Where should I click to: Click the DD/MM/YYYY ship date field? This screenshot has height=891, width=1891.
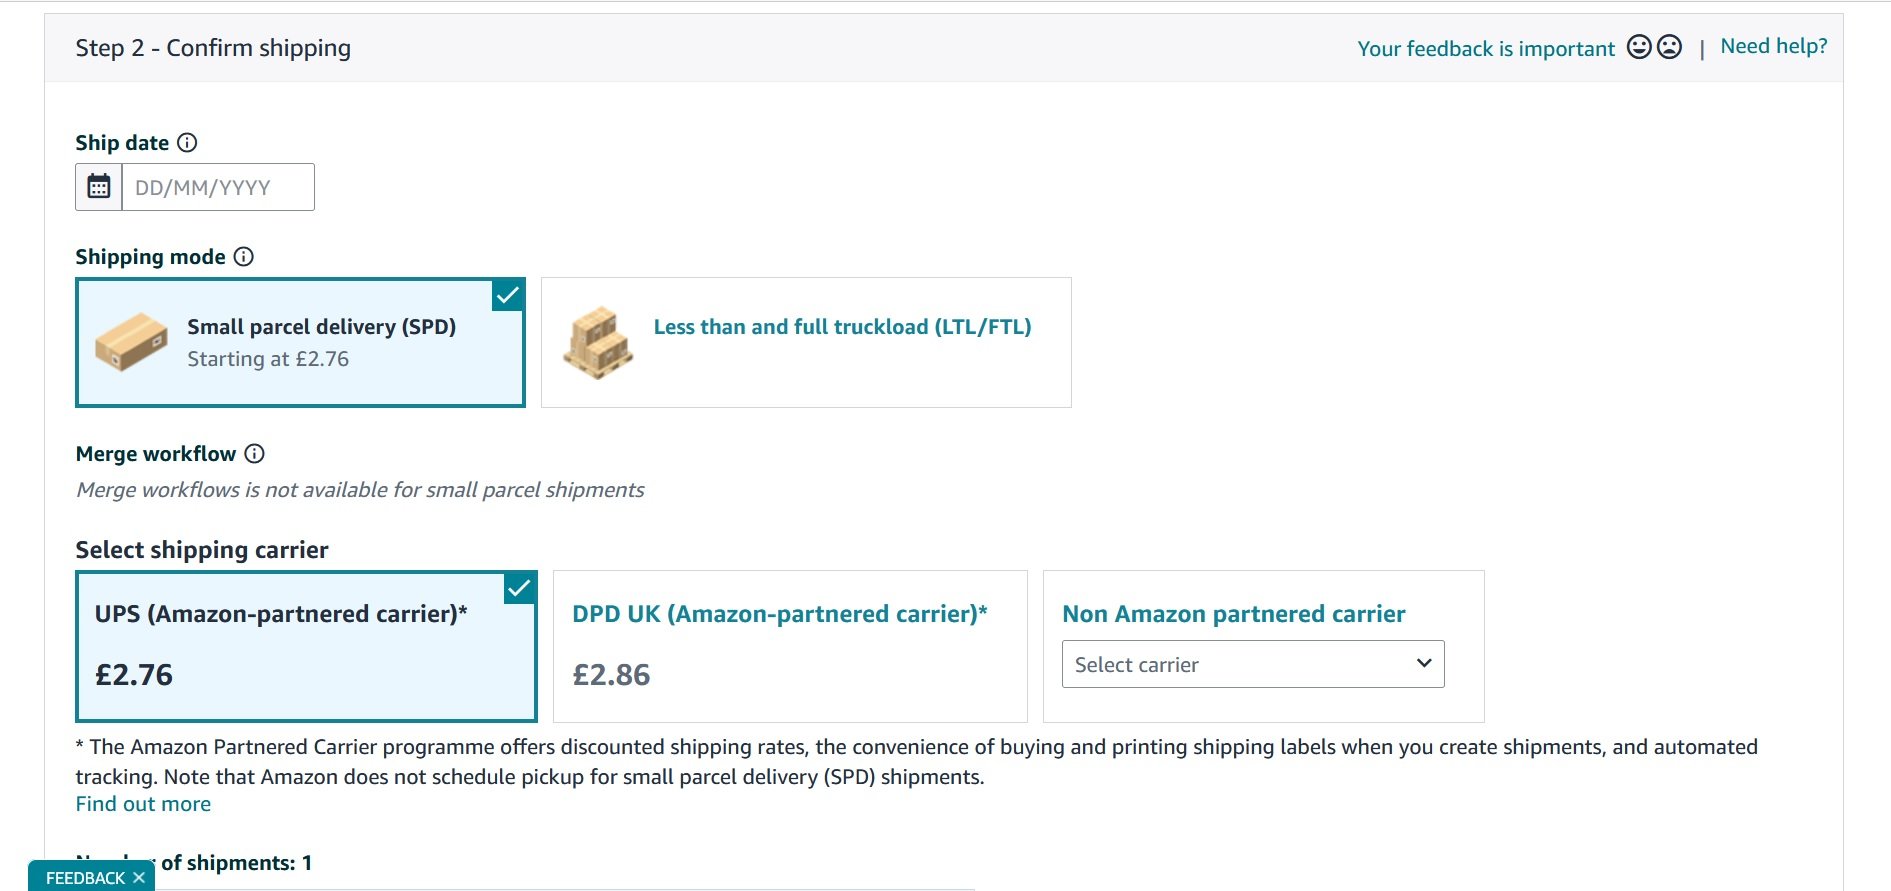pyautogui.click(x=218, y=187)
